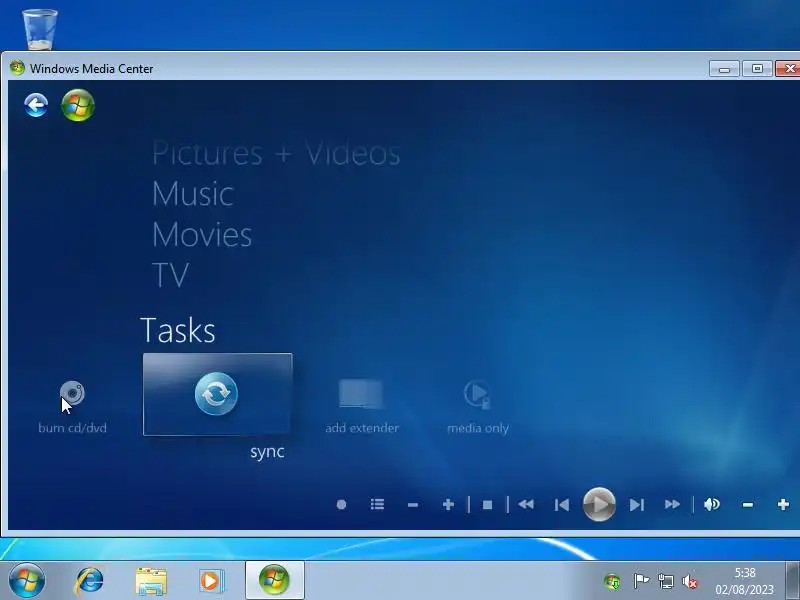
Task: Close the Windows Media Center window
Action: click(x=788, y=68)
